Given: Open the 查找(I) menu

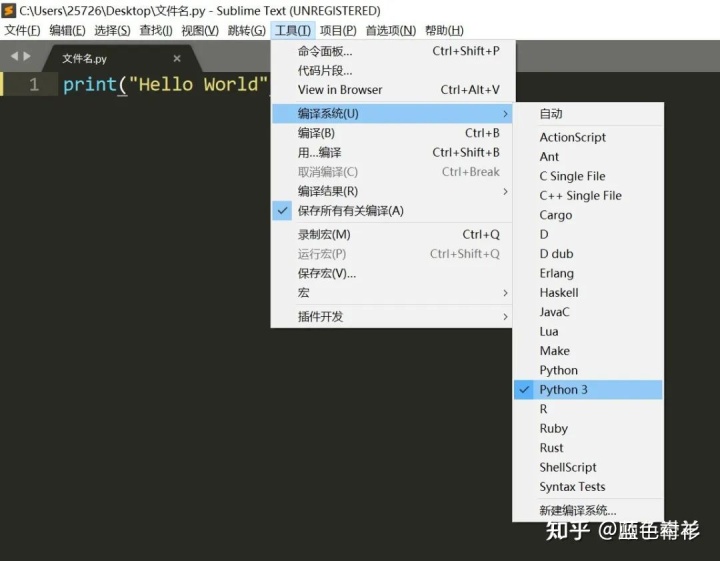Looking at the screenshot, I should pyautogui.click(x=156, y=30).
